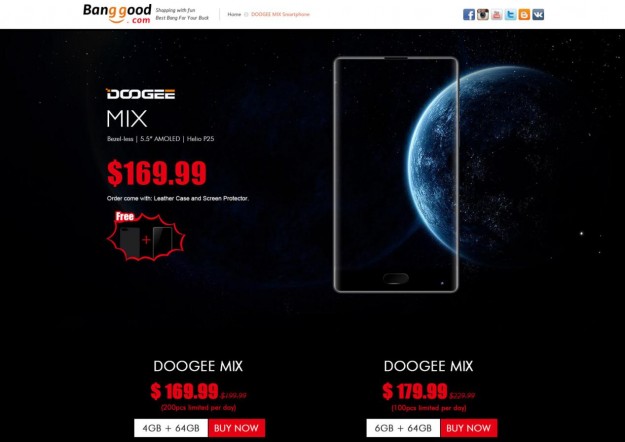Click the left DOOGEE MIX product title
Viewport: 625px width, 442px height.
click(x=198, y=366)
